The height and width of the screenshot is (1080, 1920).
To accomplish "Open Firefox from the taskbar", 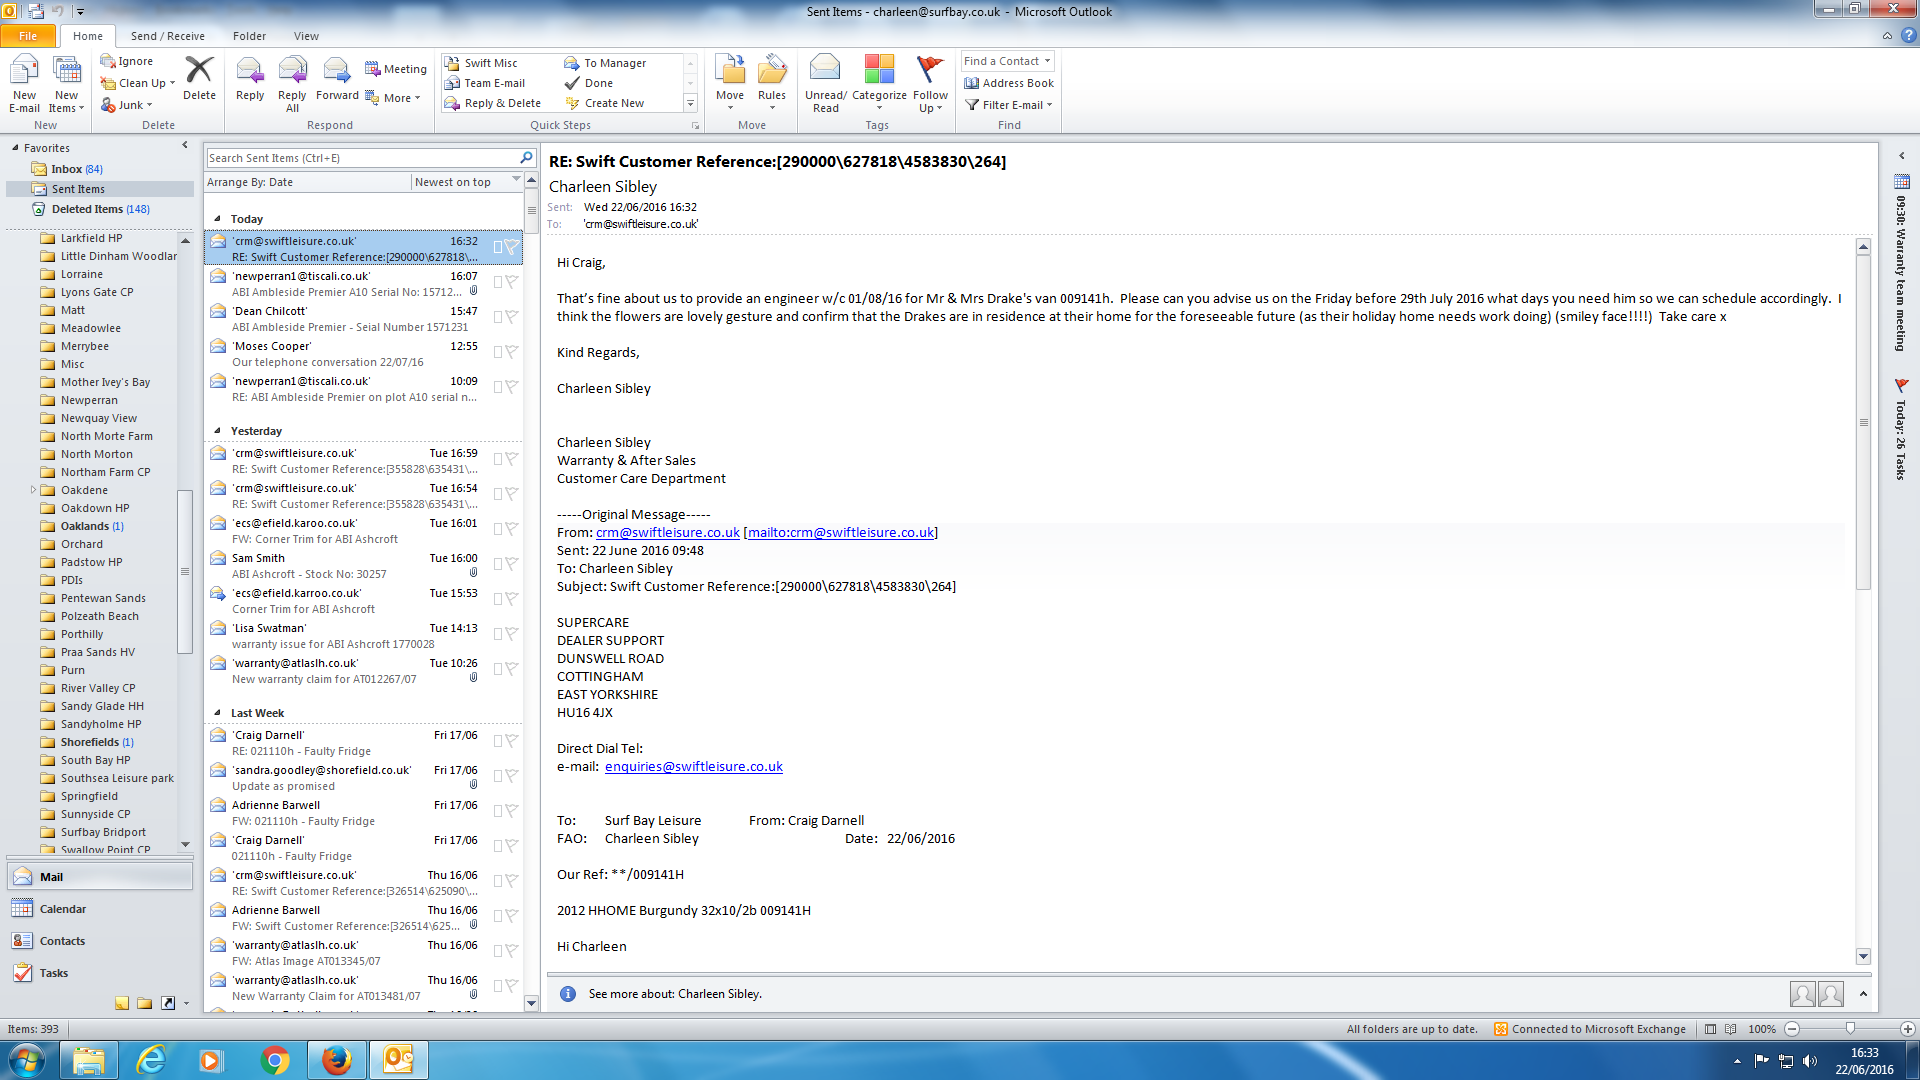I will [x=336, y=1060].
